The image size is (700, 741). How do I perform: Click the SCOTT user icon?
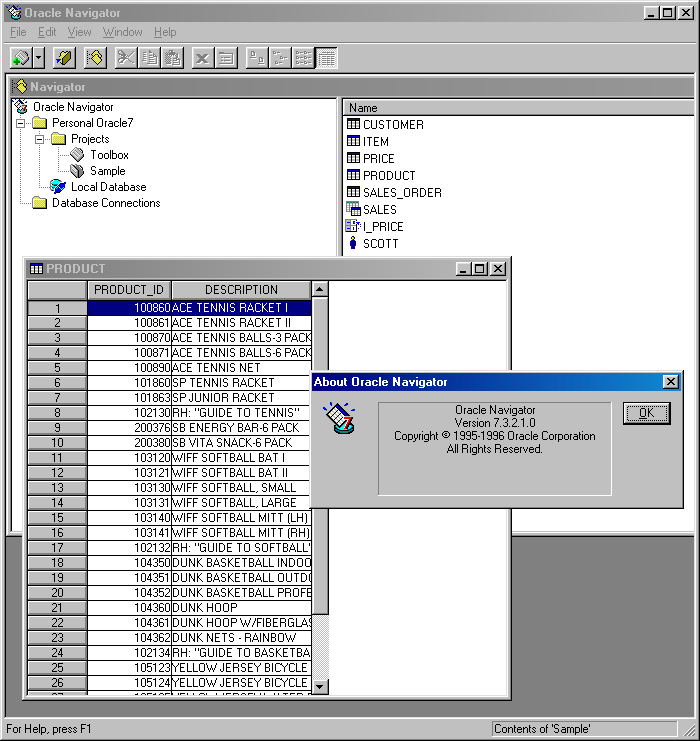[353, 243]
